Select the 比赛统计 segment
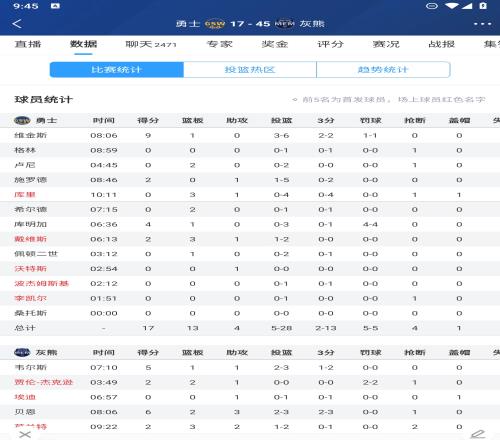This screenshot has height=440, width=500. 117,70
